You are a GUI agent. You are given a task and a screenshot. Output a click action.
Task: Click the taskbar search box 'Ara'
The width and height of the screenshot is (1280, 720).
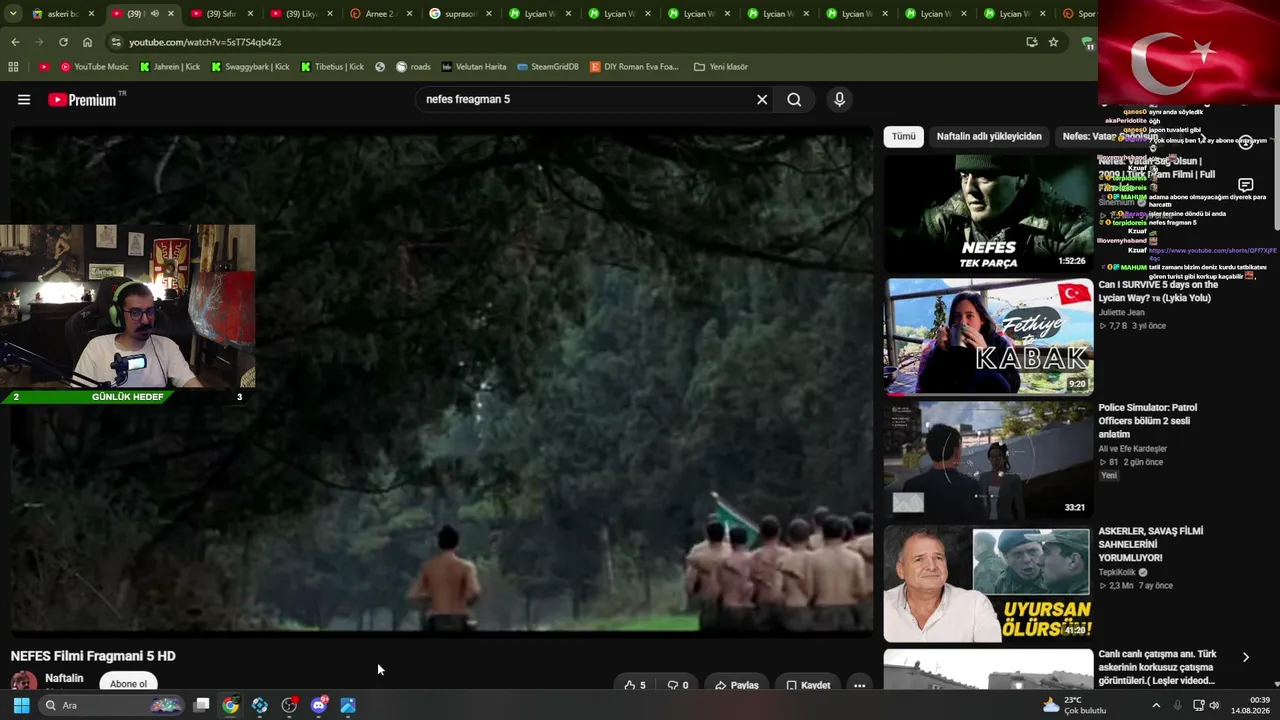pyautogui.click(x=111, y=705)
